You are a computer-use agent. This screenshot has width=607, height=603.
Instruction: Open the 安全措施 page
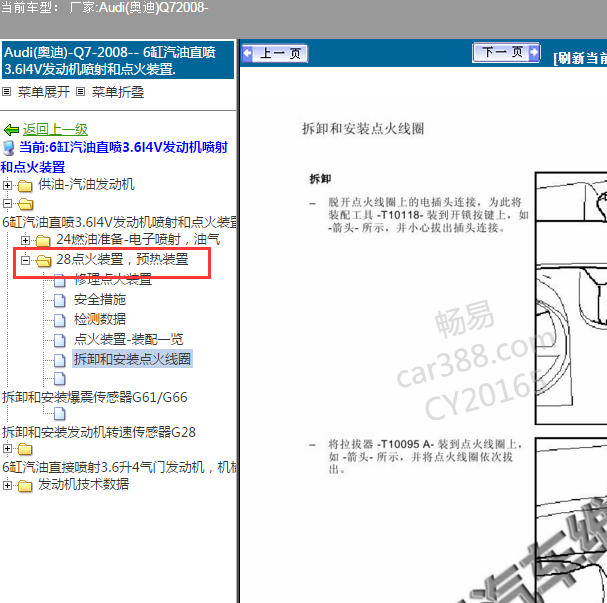pos(100,299)
